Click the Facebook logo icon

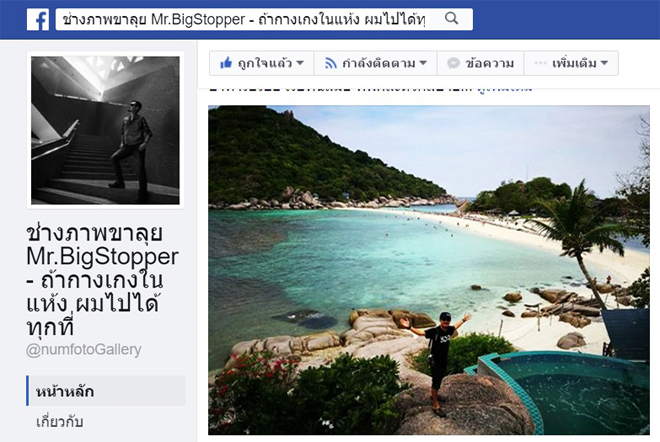click(38, 19)
